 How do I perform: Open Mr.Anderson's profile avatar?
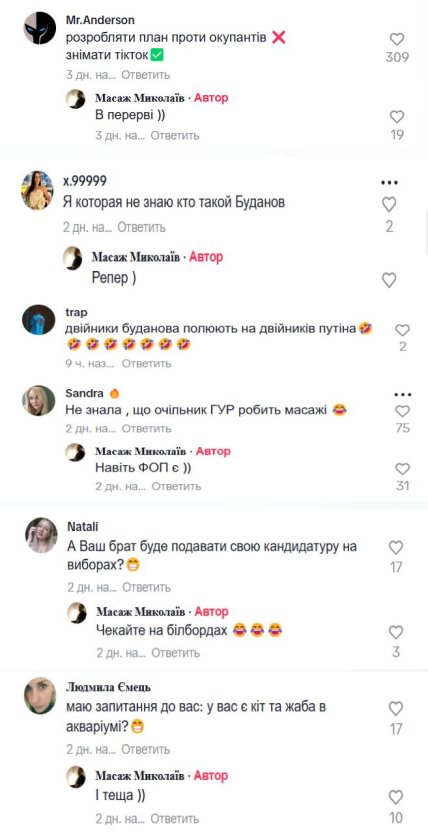click(40, 28)
